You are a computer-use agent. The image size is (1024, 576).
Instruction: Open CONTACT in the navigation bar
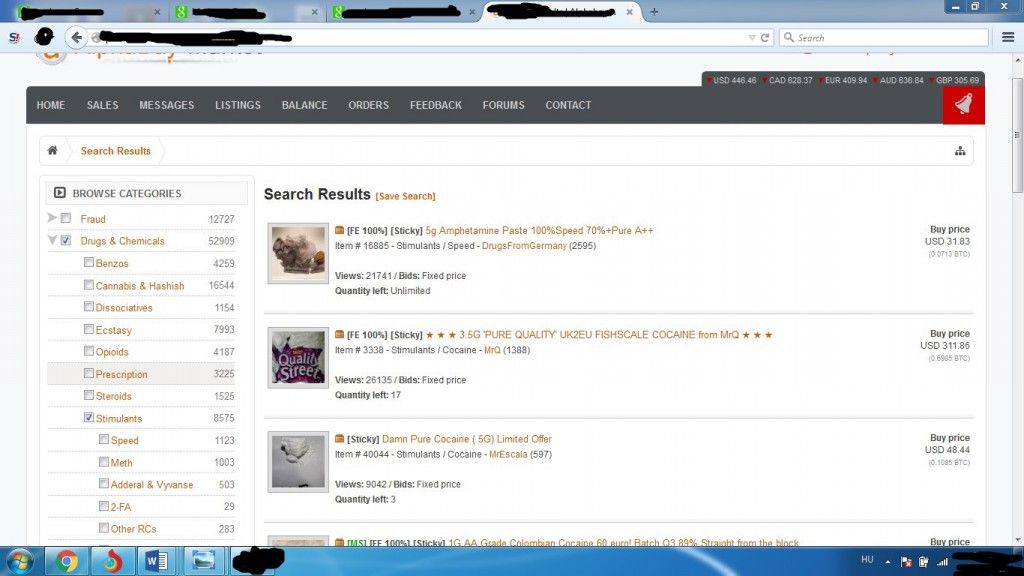pos(568,105)
